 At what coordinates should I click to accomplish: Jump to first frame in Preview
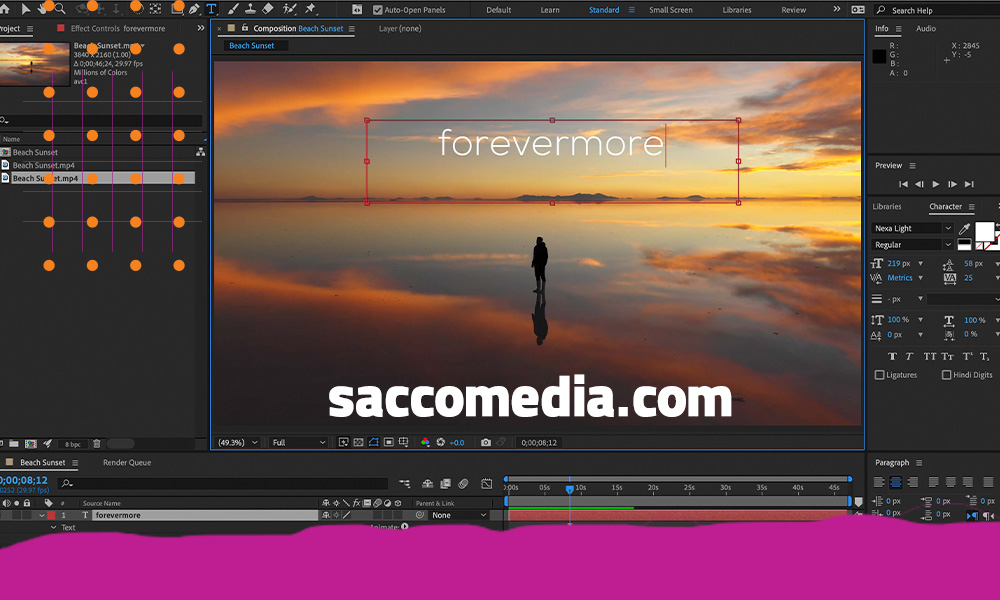click(903, 184)
